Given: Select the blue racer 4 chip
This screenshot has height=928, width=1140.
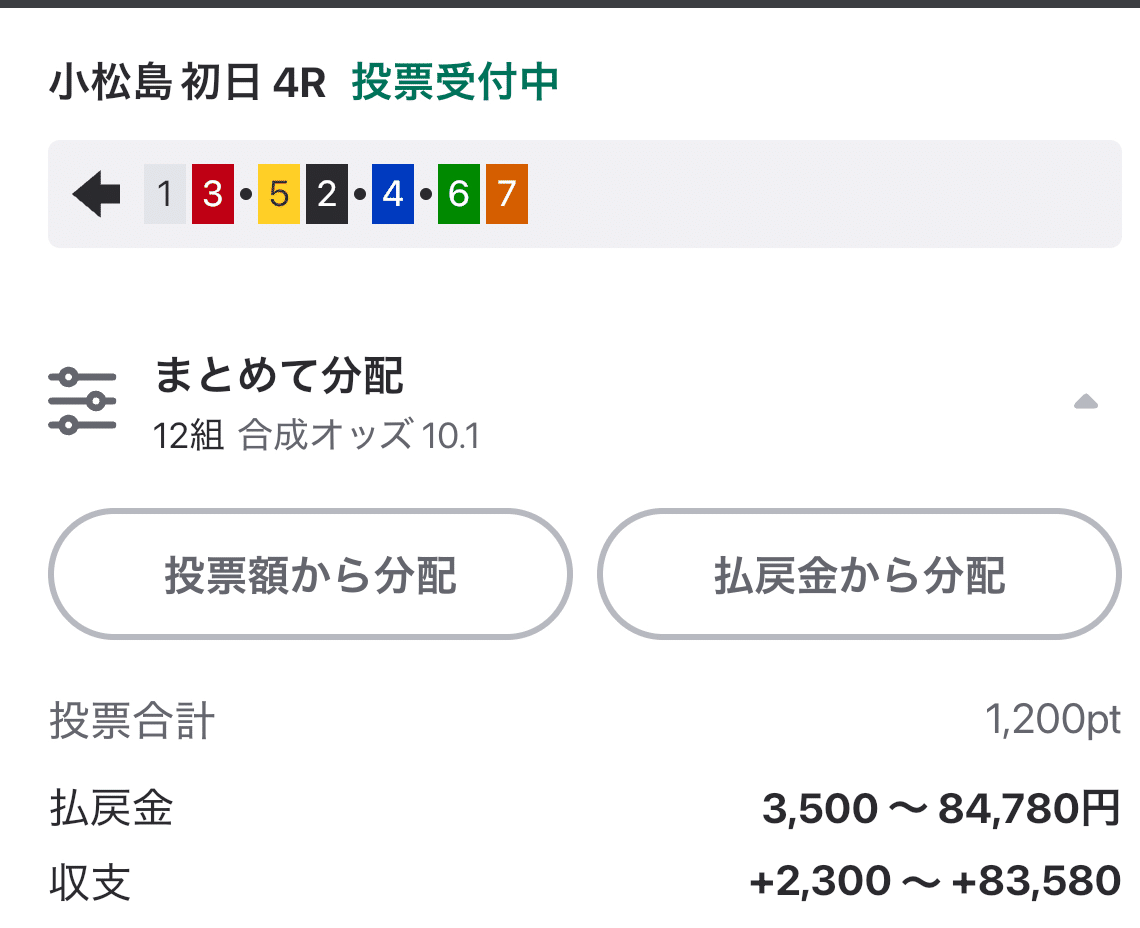Looking at the screenshot, I should 391,195.
